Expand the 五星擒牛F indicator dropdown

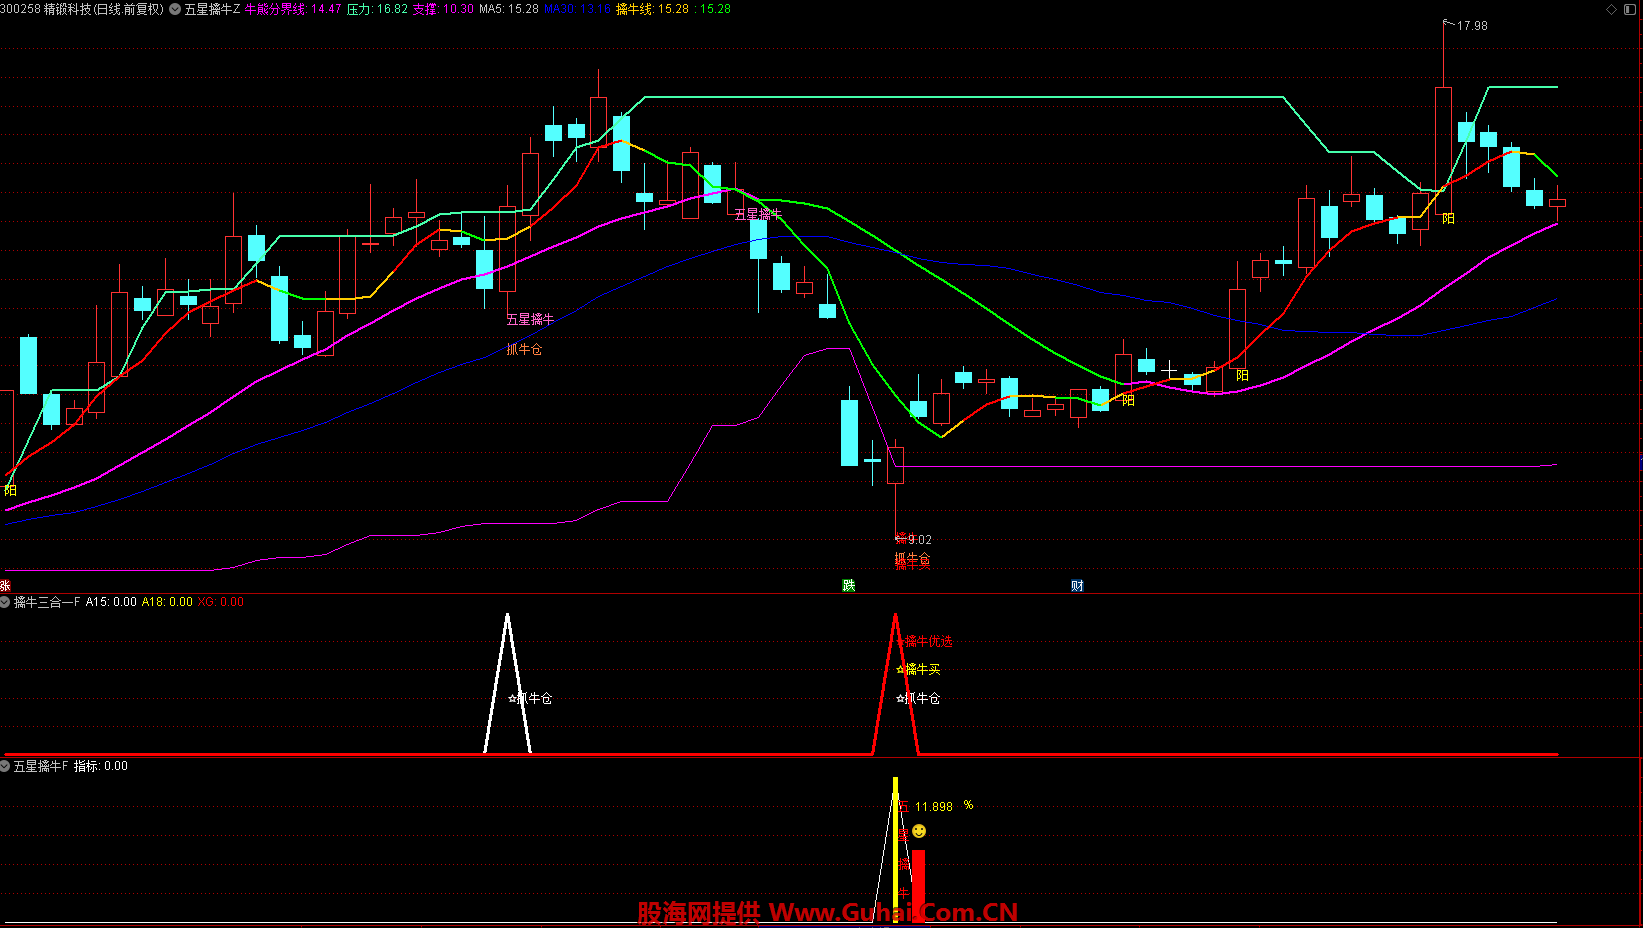(6, 766)
